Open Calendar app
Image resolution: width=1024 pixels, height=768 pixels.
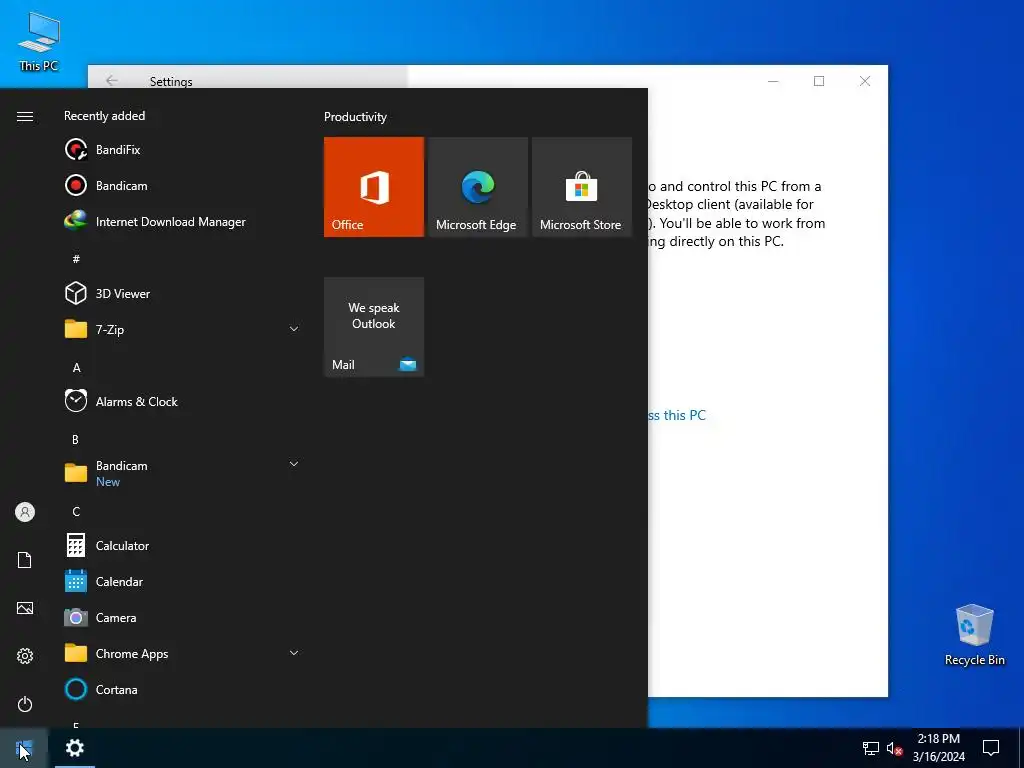click(x=183, y=581)
